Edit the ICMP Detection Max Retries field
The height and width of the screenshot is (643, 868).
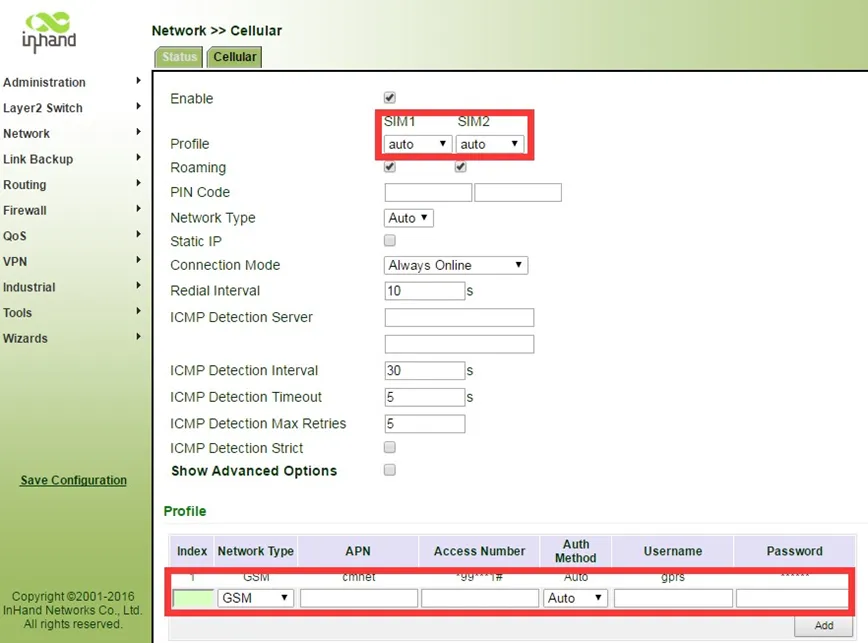coord(425,424)
